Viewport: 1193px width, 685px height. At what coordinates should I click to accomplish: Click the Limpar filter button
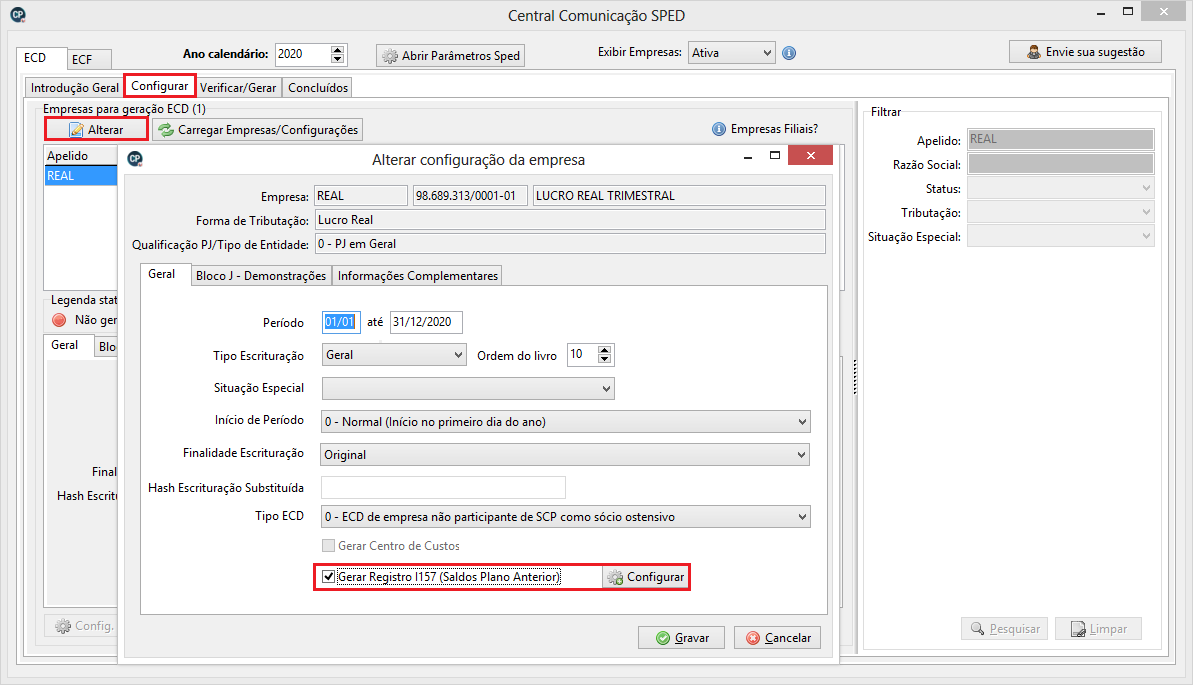pyautogui.click(x=1098, y=629)
